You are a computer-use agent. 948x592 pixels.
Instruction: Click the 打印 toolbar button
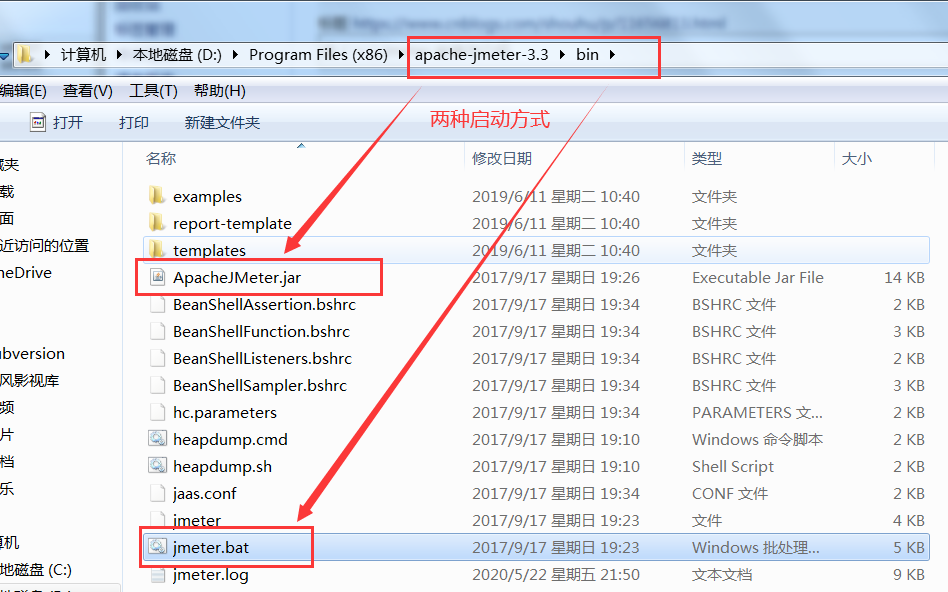click(x=134, y=122)
